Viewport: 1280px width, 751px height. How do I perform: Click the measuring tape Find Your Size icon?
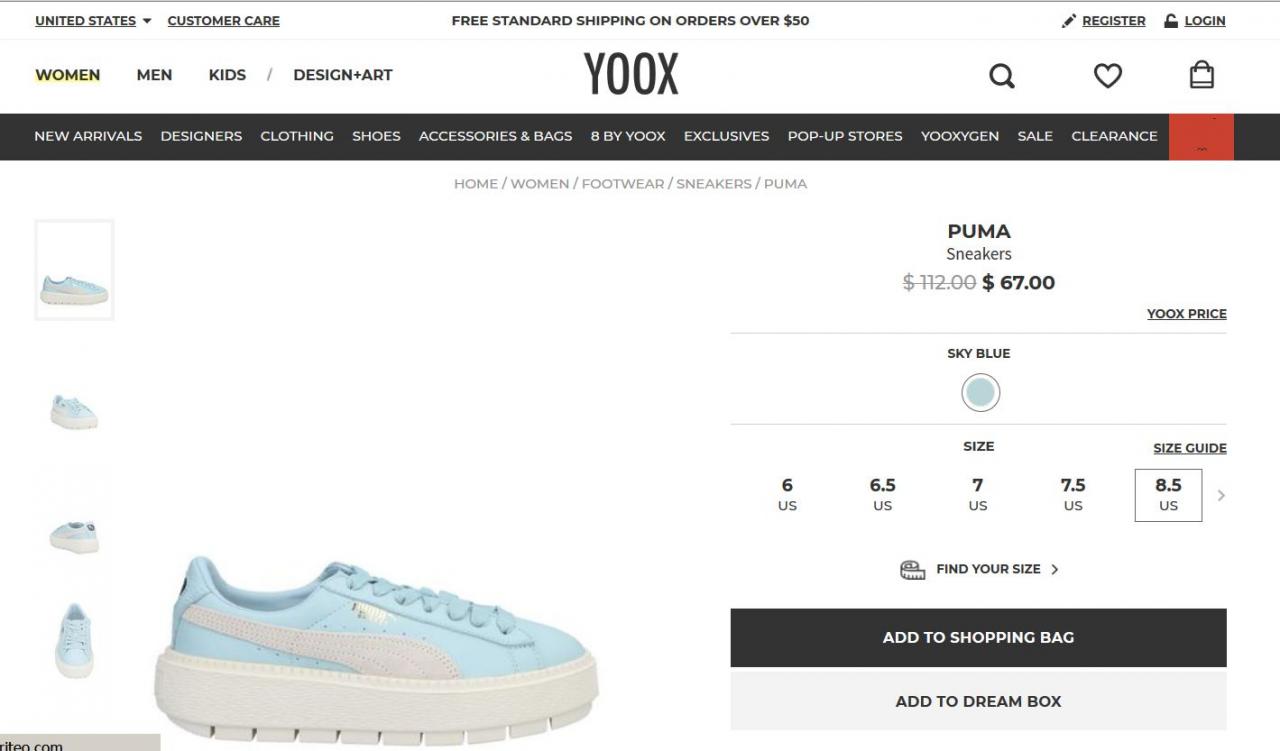pos(913,570)
